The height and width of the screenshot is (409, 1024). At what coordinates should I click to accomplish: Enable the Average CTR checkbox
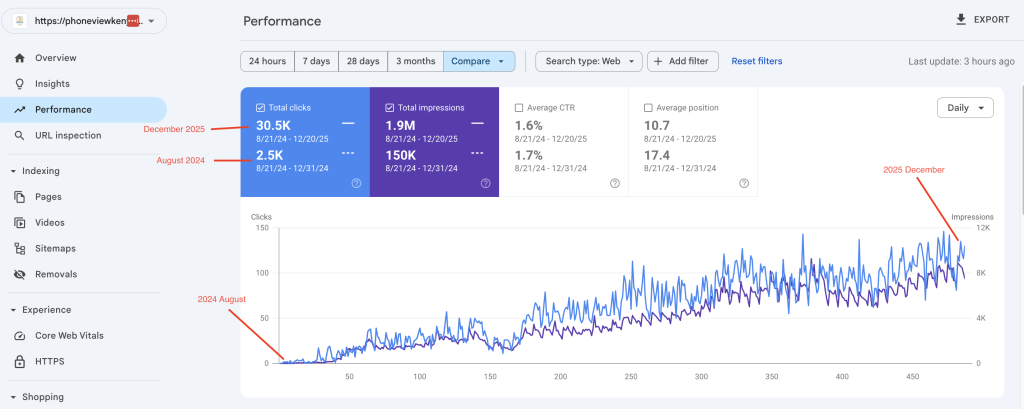[x=519, y=108]
